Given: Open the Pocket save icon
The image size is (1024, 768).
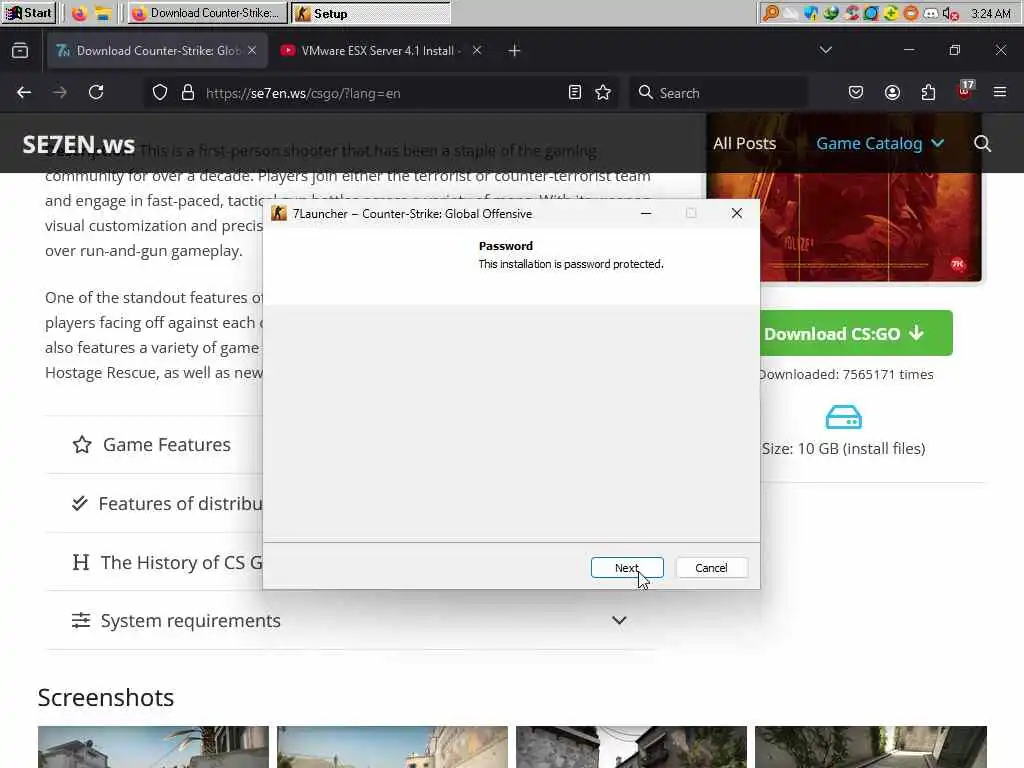Looking at the screenshot, I should tap(856, 93).
